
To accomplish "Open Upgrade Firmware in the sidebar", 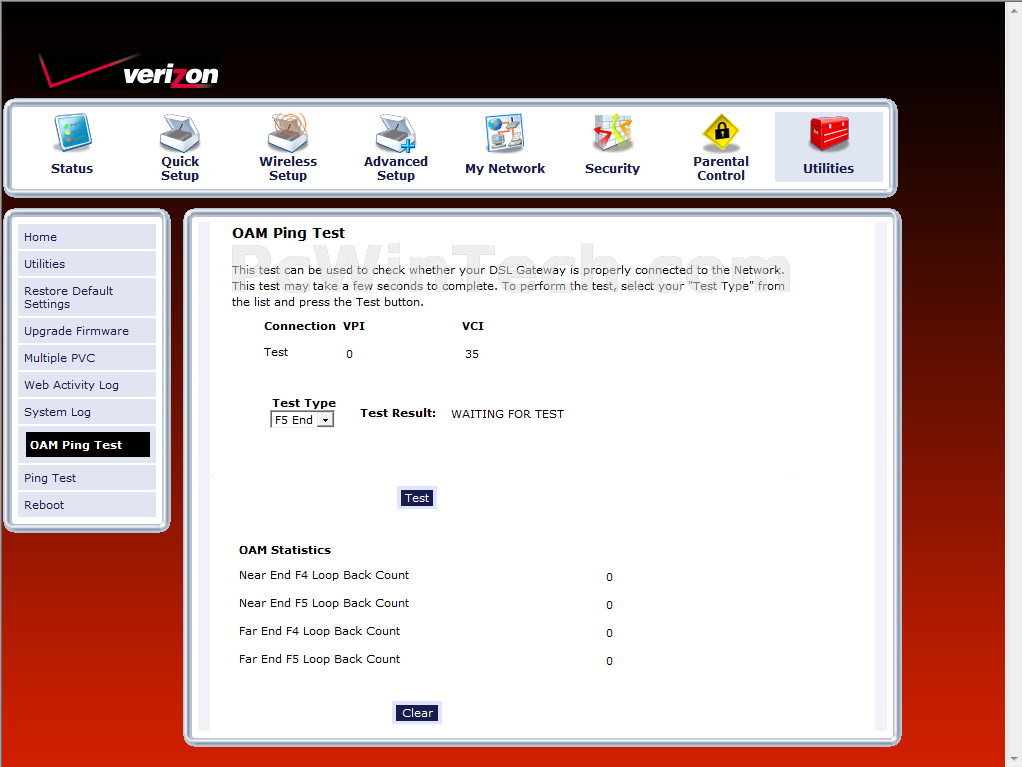I will pos(87,331).
